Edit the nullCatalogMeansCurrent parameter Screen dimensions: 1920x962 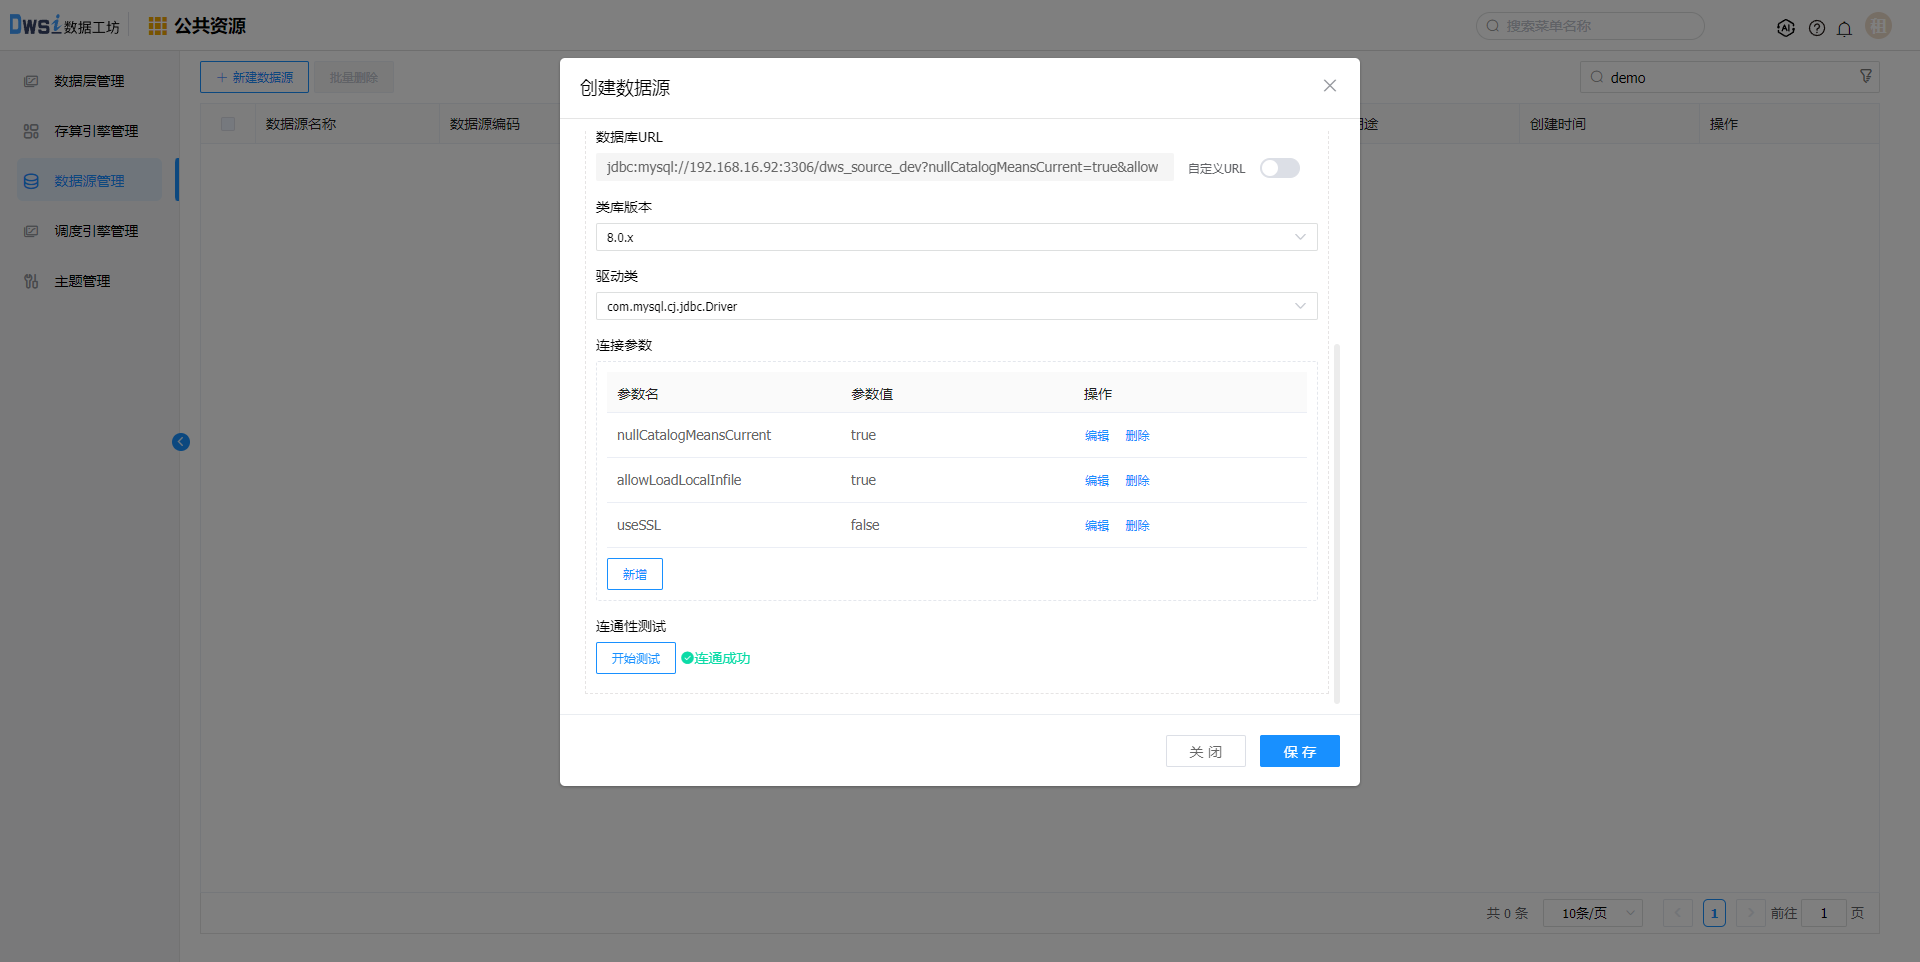point(1097,436)
